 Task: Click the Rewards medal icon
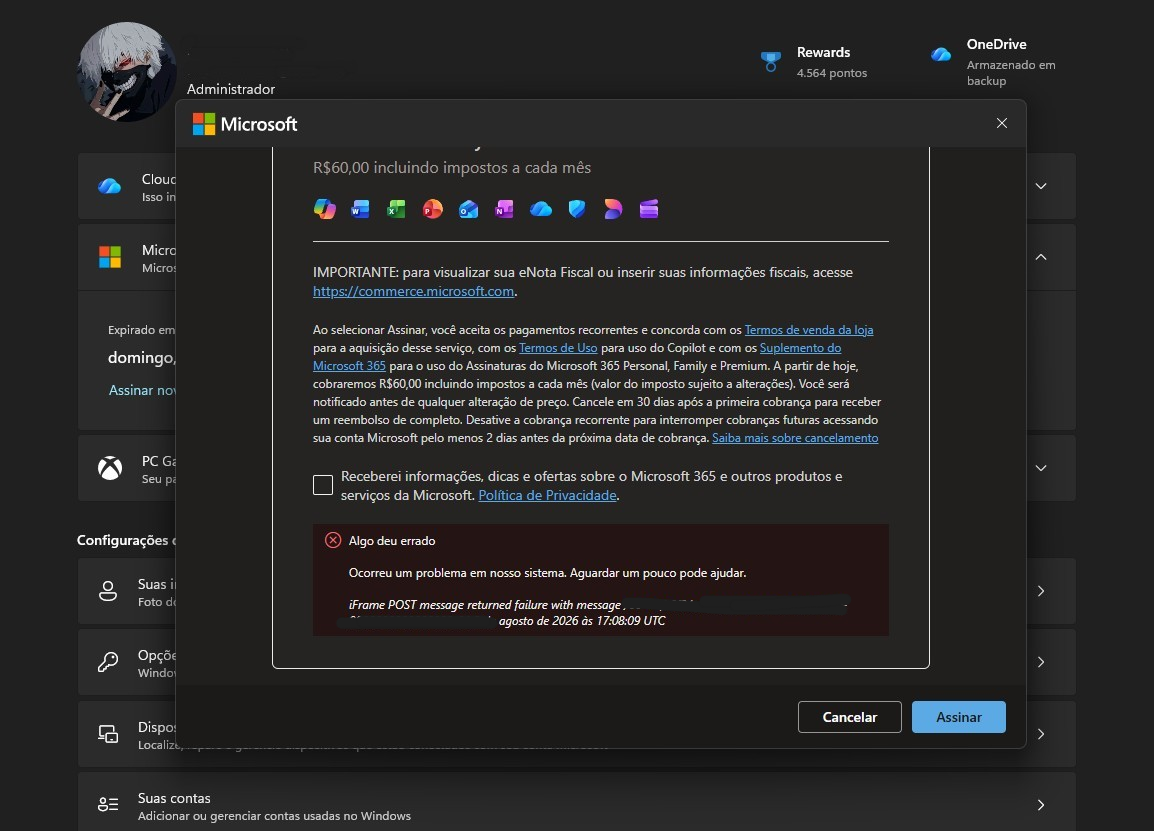[x=771, y=62]
